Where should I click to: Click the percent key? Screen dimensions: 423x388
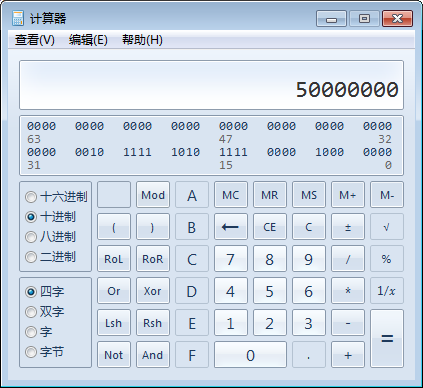click(x=387, y=259)
